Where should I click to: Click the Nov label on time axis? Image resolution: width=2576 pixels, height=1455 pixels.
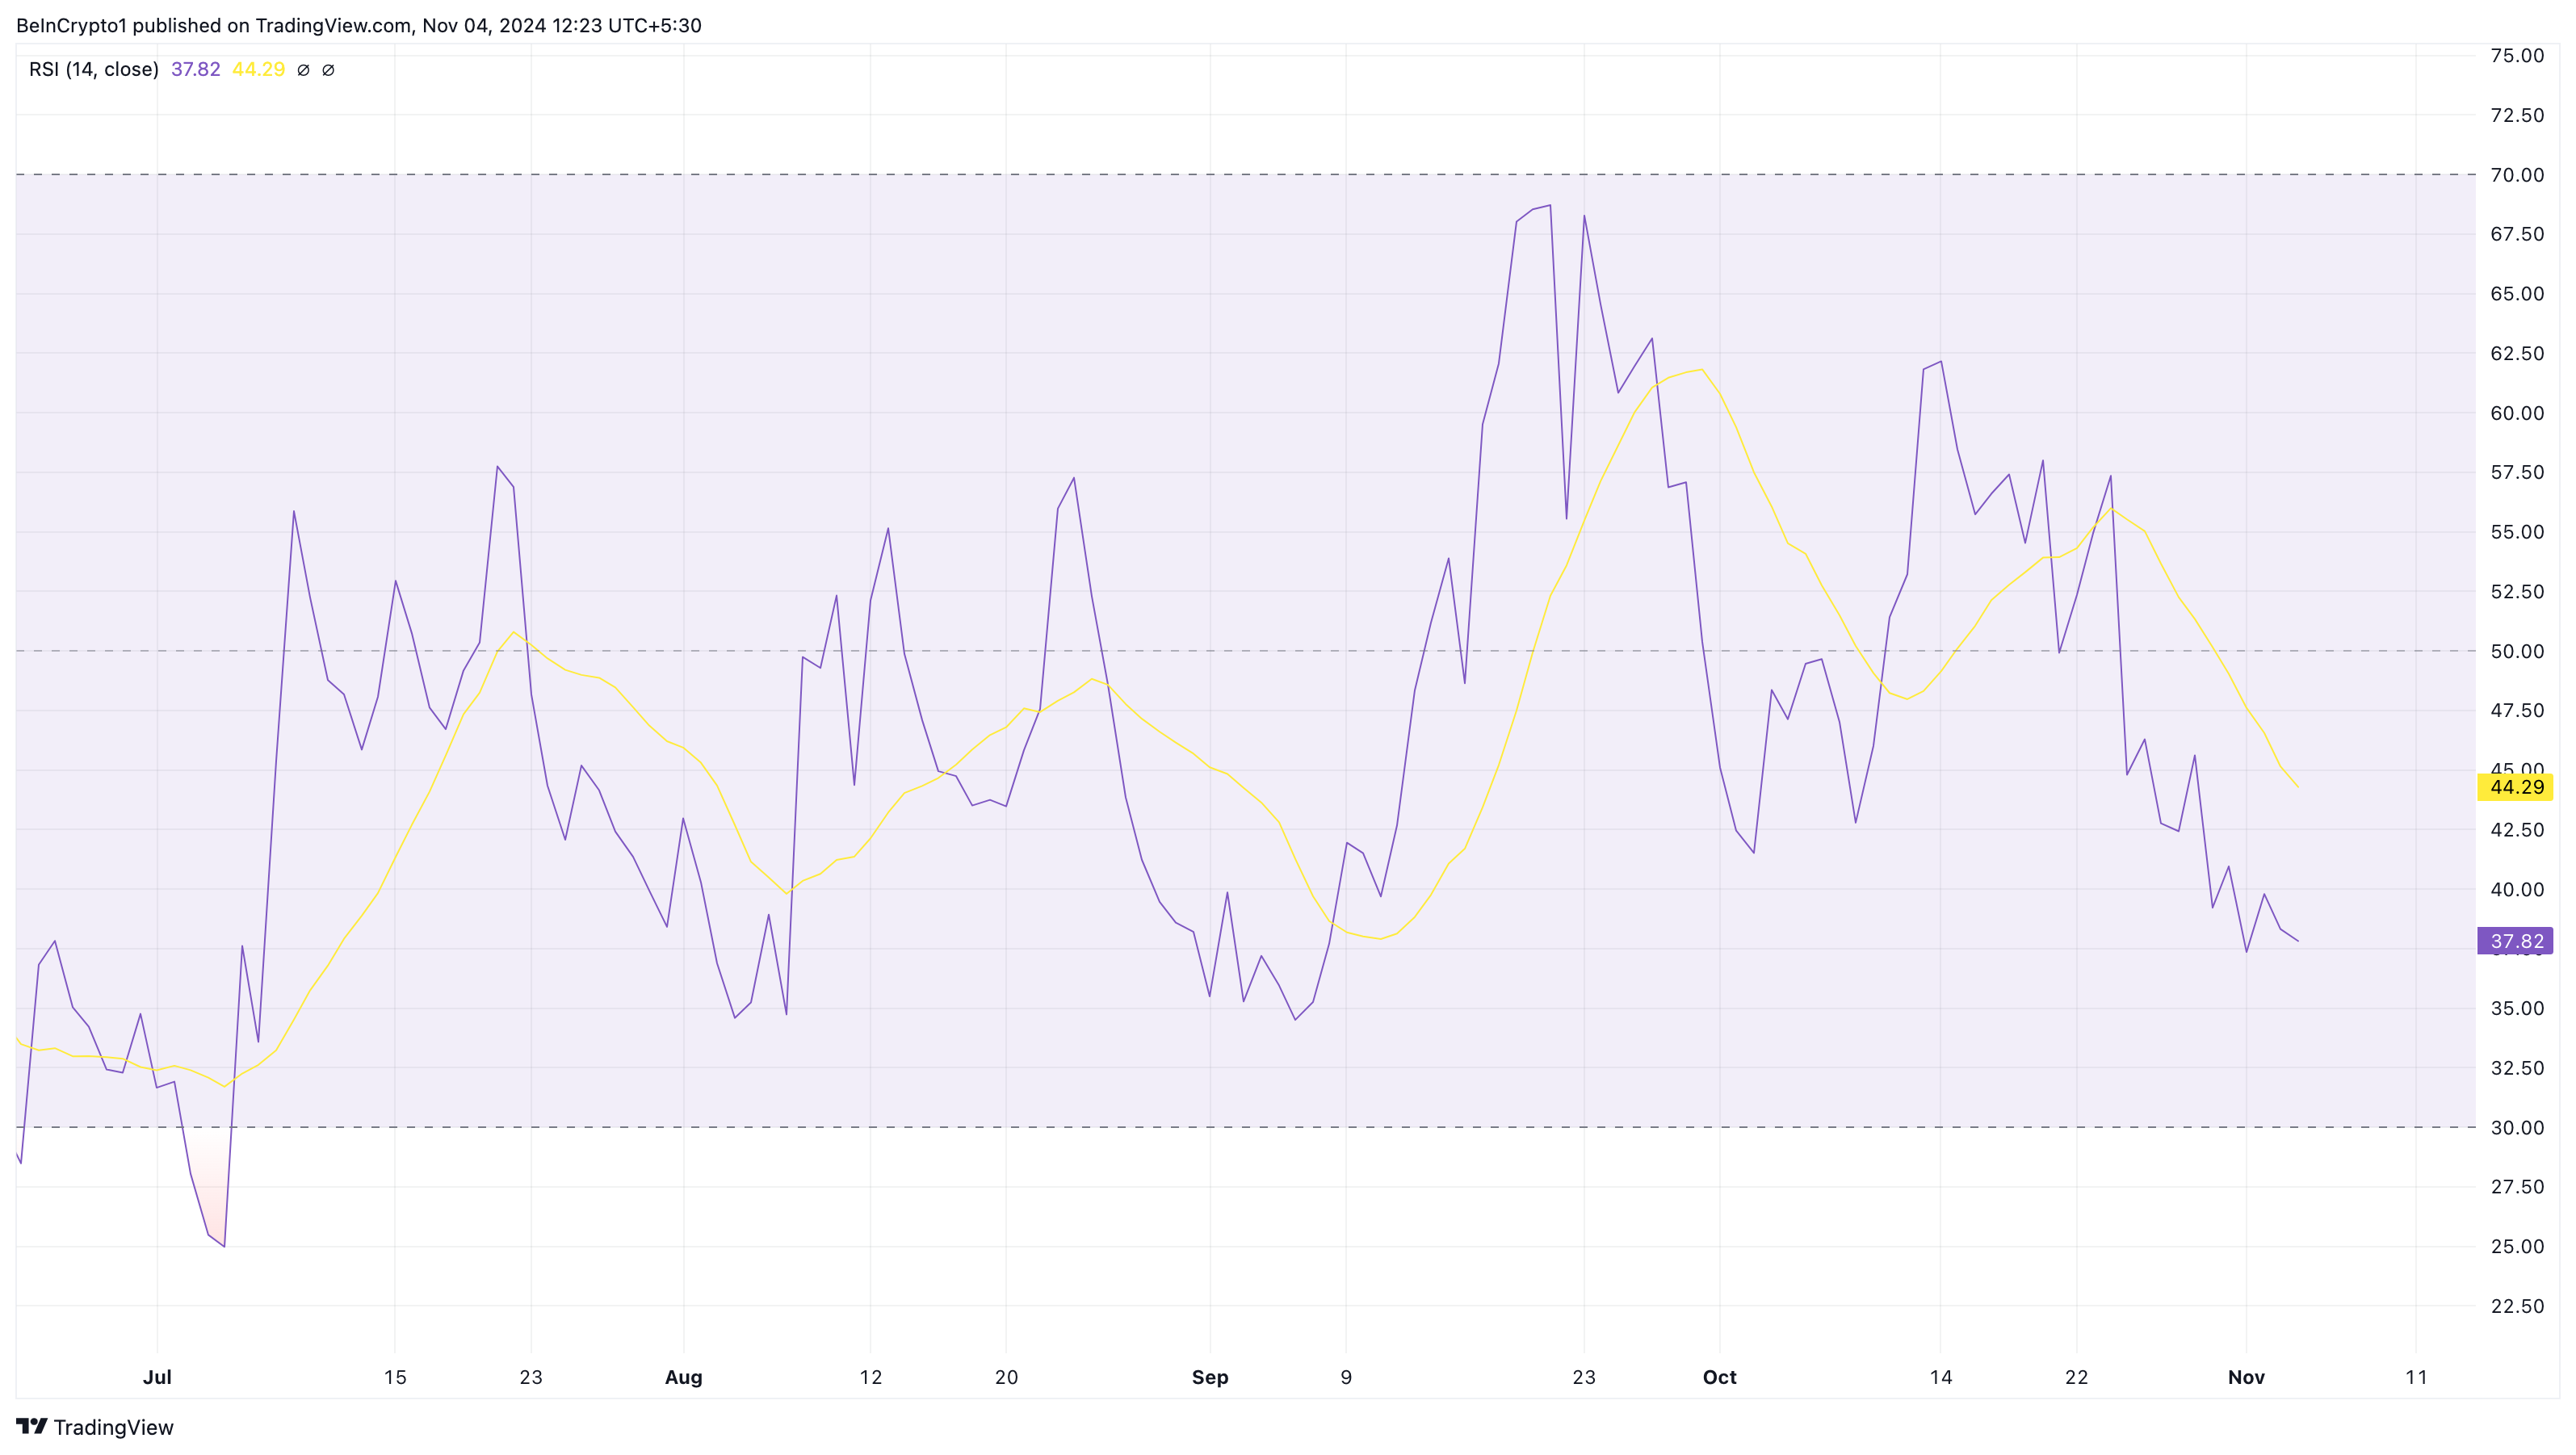2246,1377
